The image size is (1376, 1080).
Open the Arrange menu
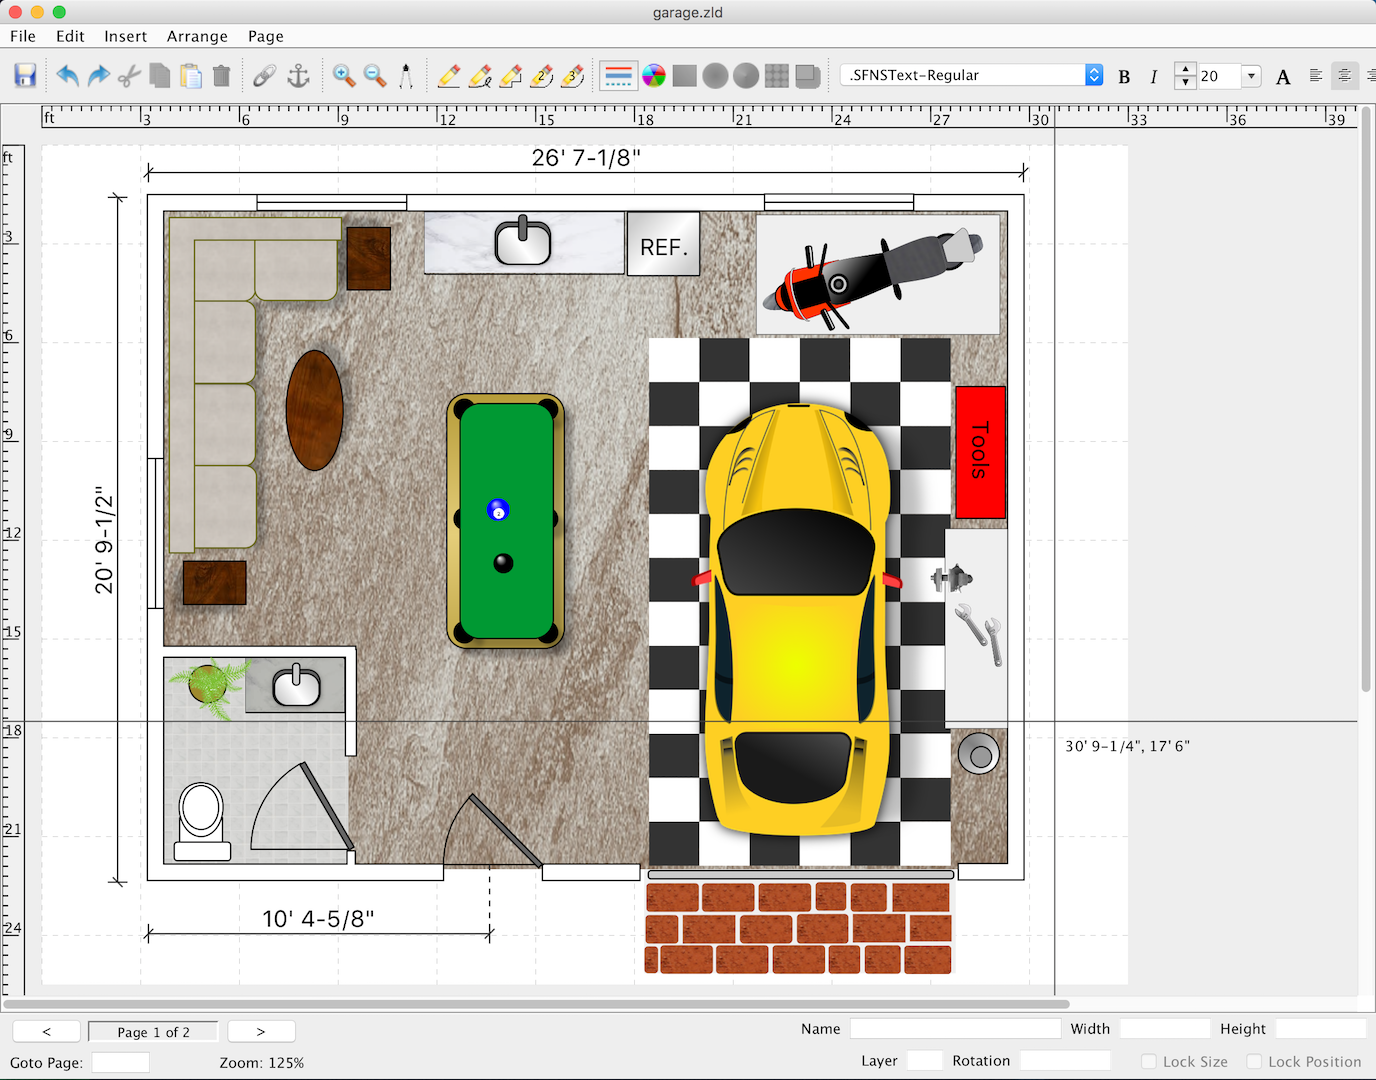pyautogui.click(x=197, y=36)
